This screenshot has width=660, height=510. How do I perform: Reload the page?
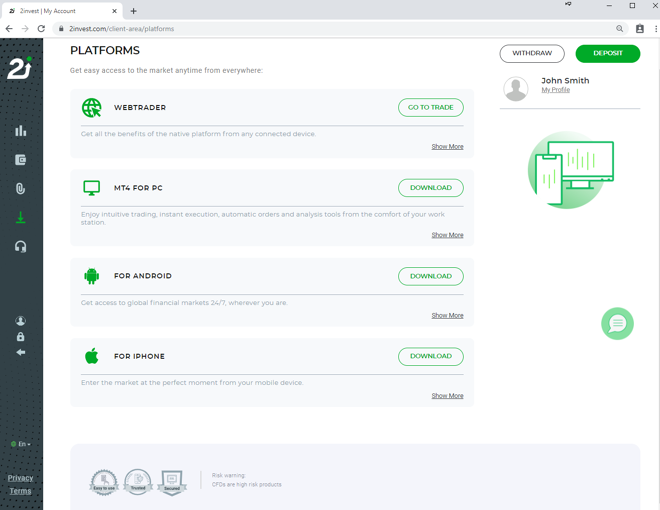click(x=41, y=29)
